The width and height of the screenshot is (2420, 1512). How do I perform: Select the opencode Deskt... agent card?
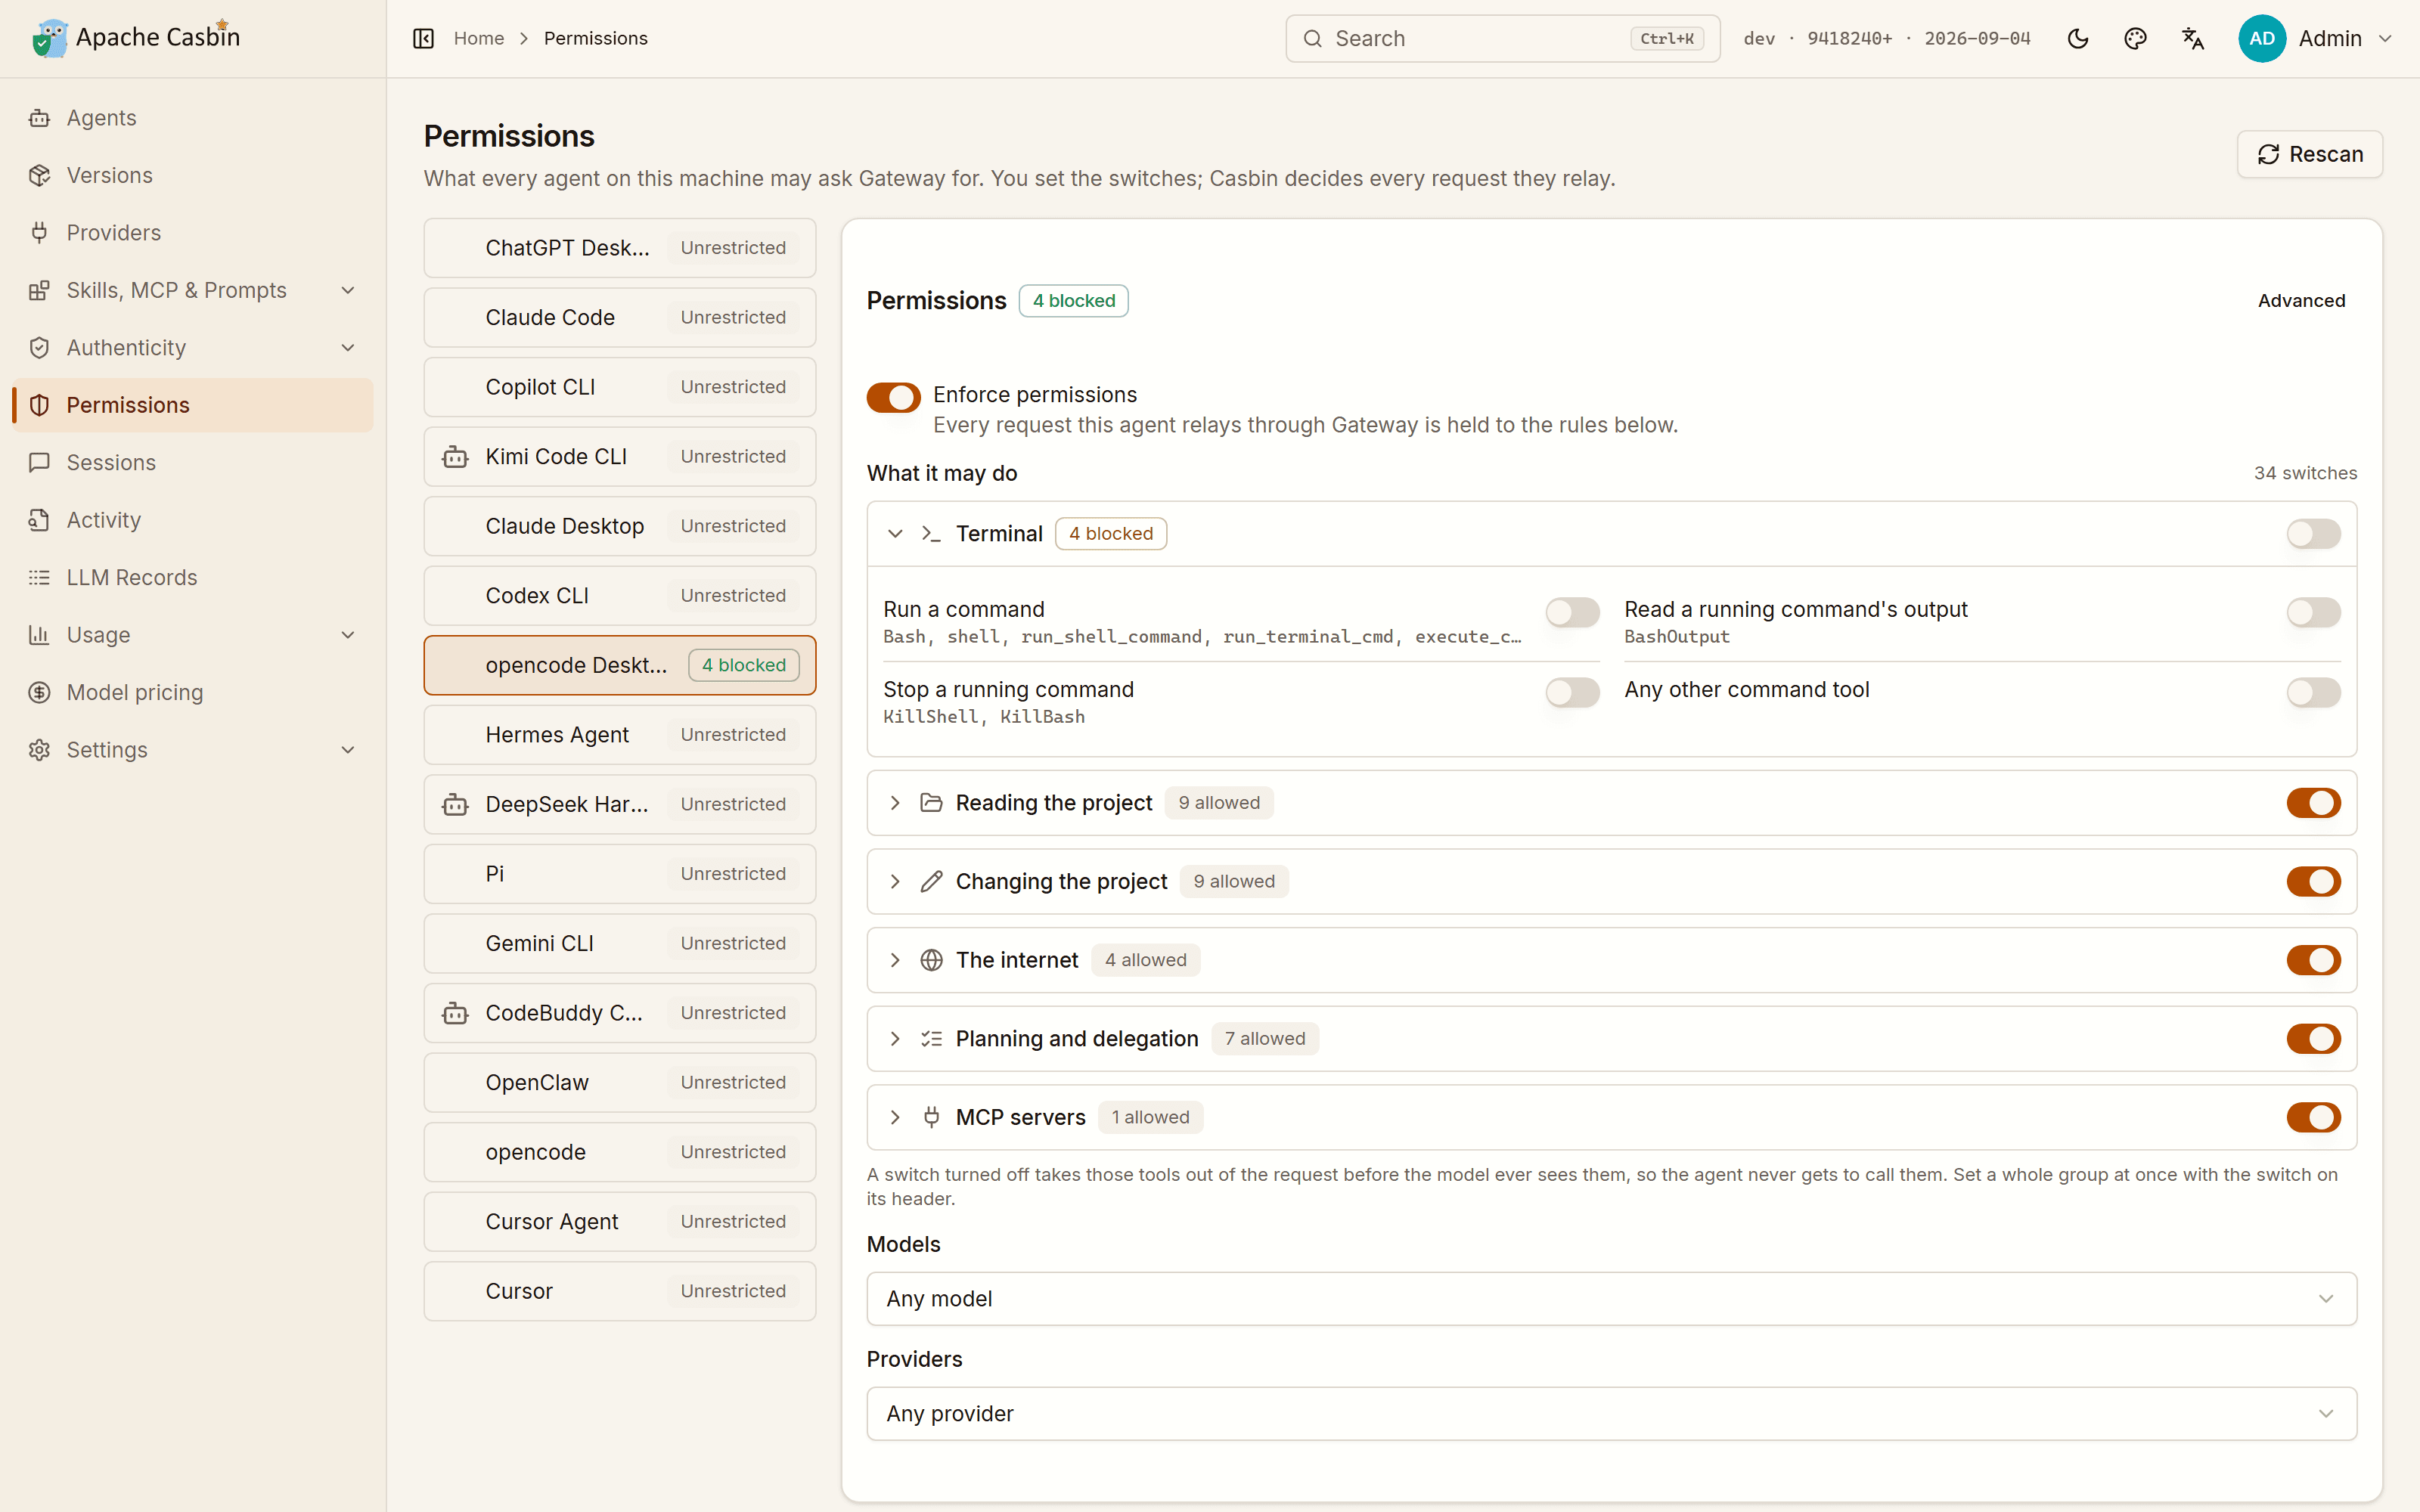620,666
